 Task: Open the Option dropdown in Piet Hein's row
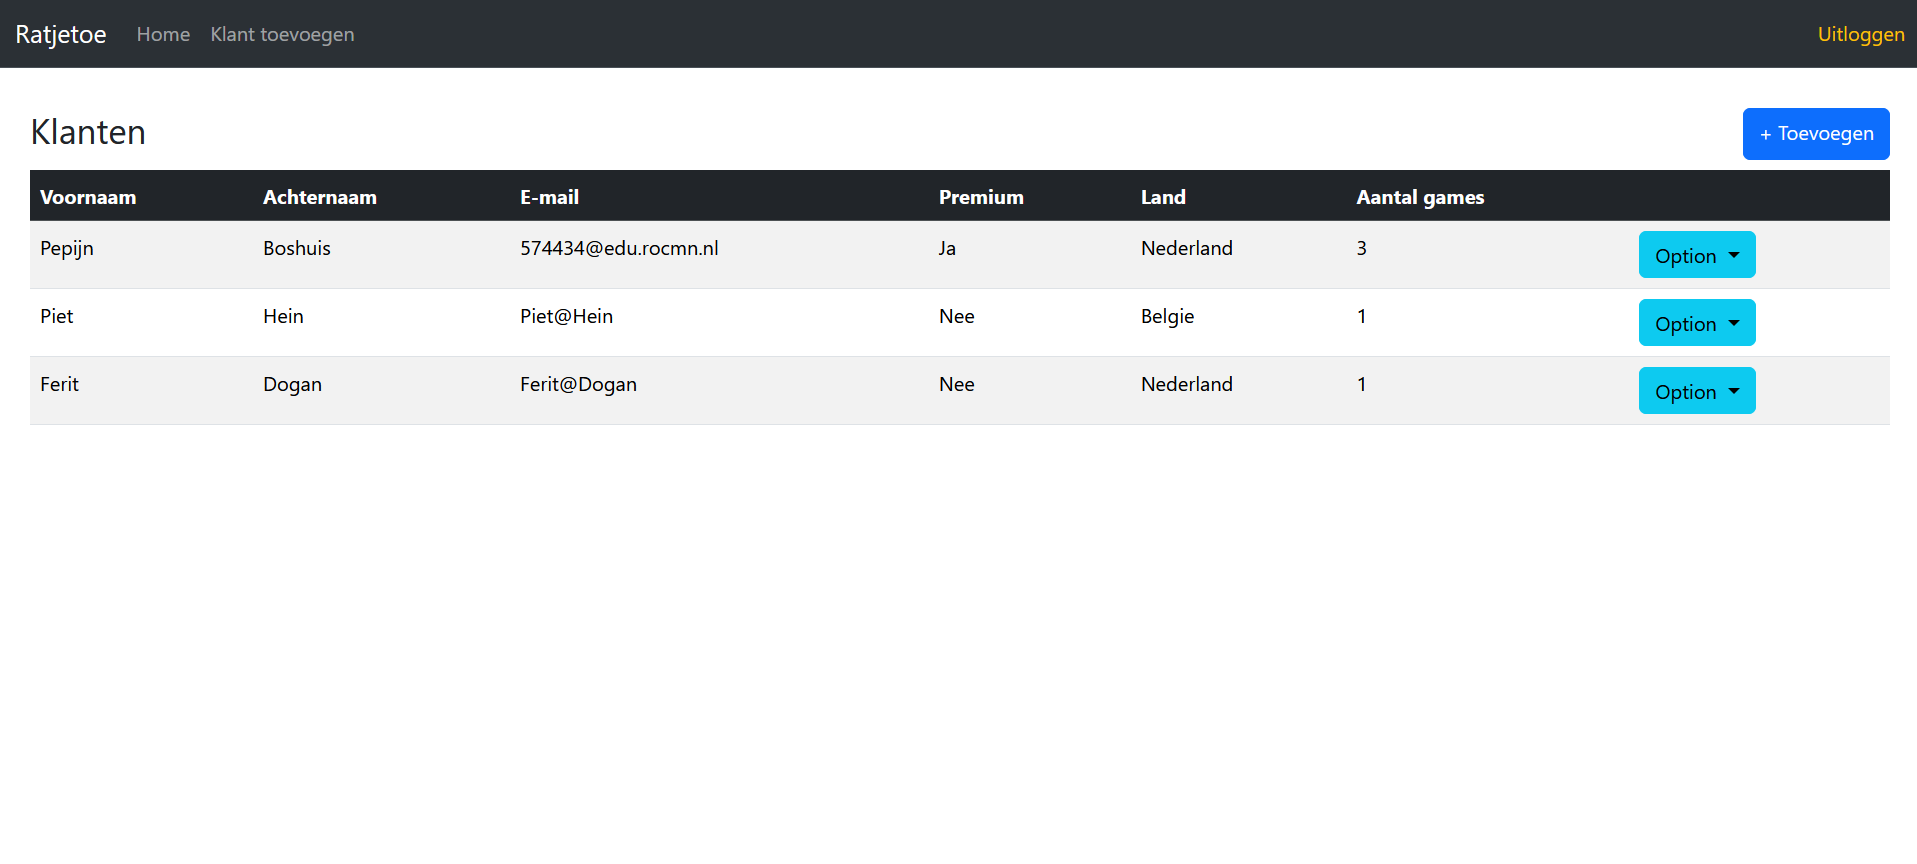[1696, 323]
